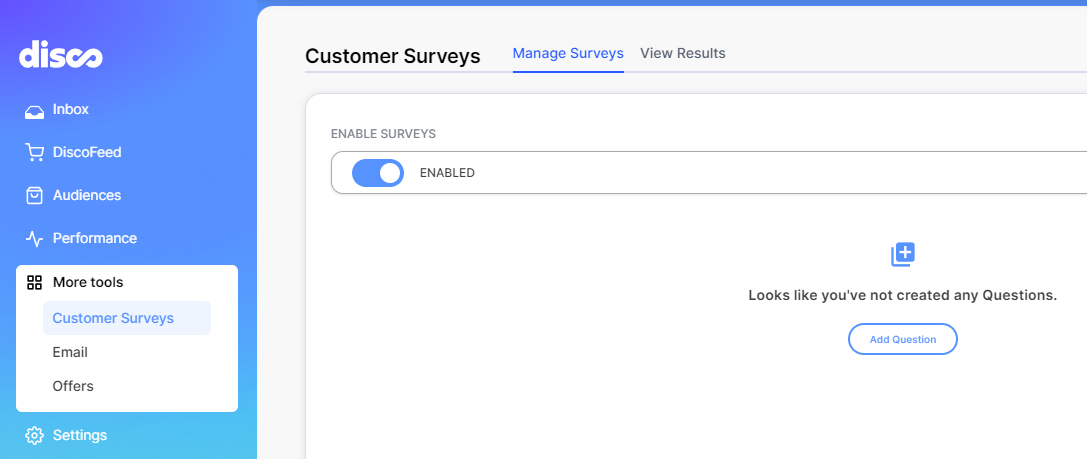This screenshot has height=459, width=1087.
Task: Disable the Enable Surveys toggle
Action: click(378, 173)
